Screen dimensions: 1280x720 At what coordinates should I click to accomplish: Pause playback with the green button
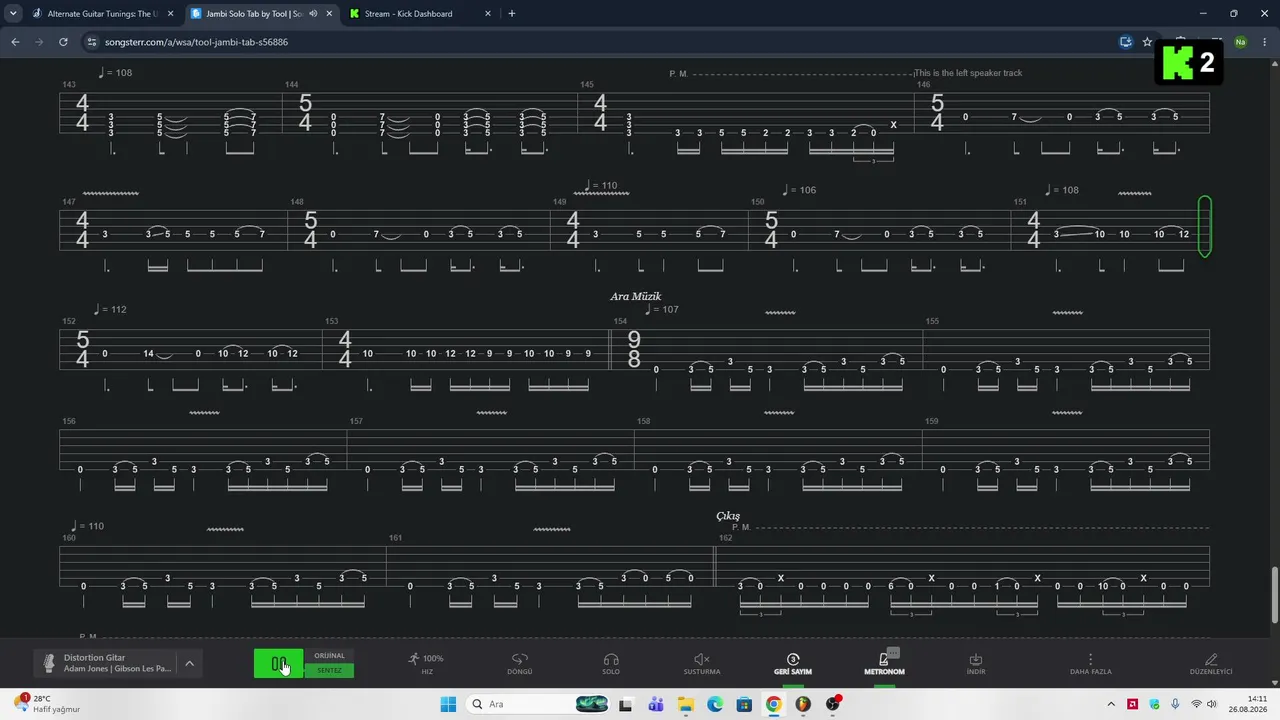point(278,664)
